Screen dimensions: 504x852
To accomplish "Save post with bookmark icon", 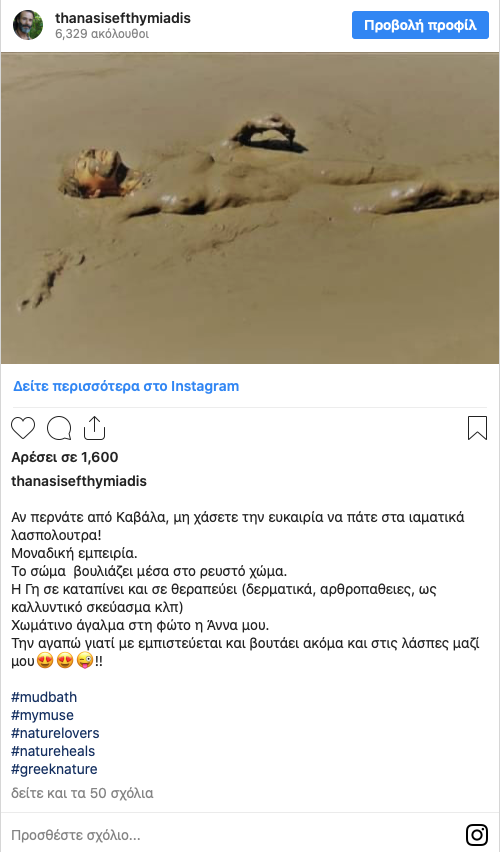I will pyautogui.click(x=477, y=428).
